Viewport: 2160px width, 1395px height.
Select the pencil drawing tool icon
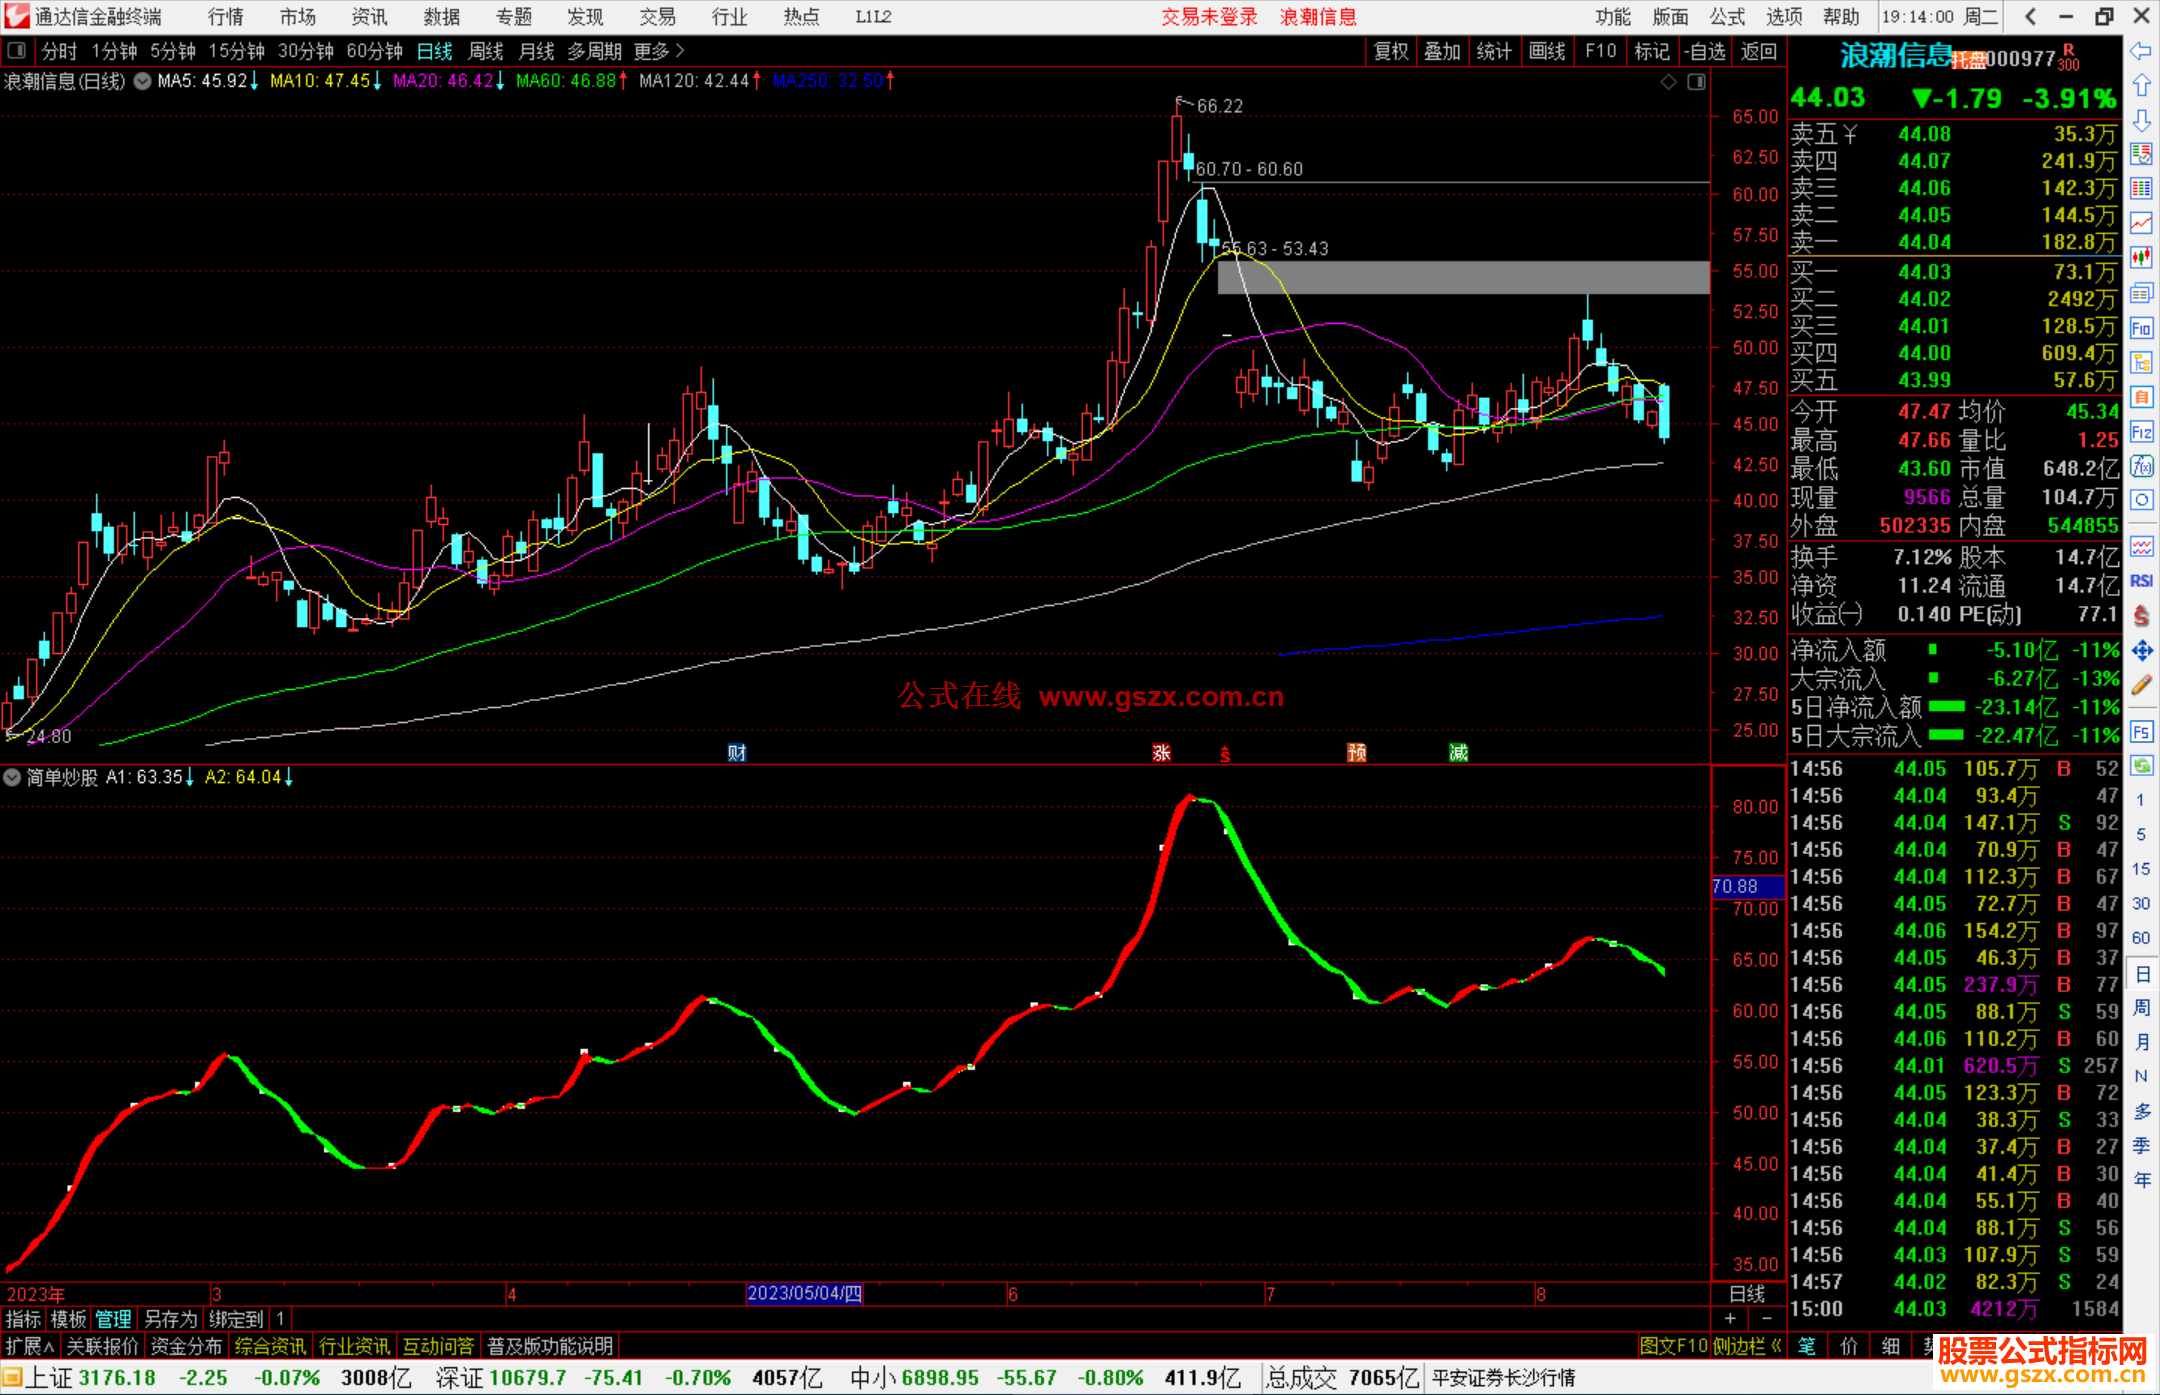[x=2141, y=685]
